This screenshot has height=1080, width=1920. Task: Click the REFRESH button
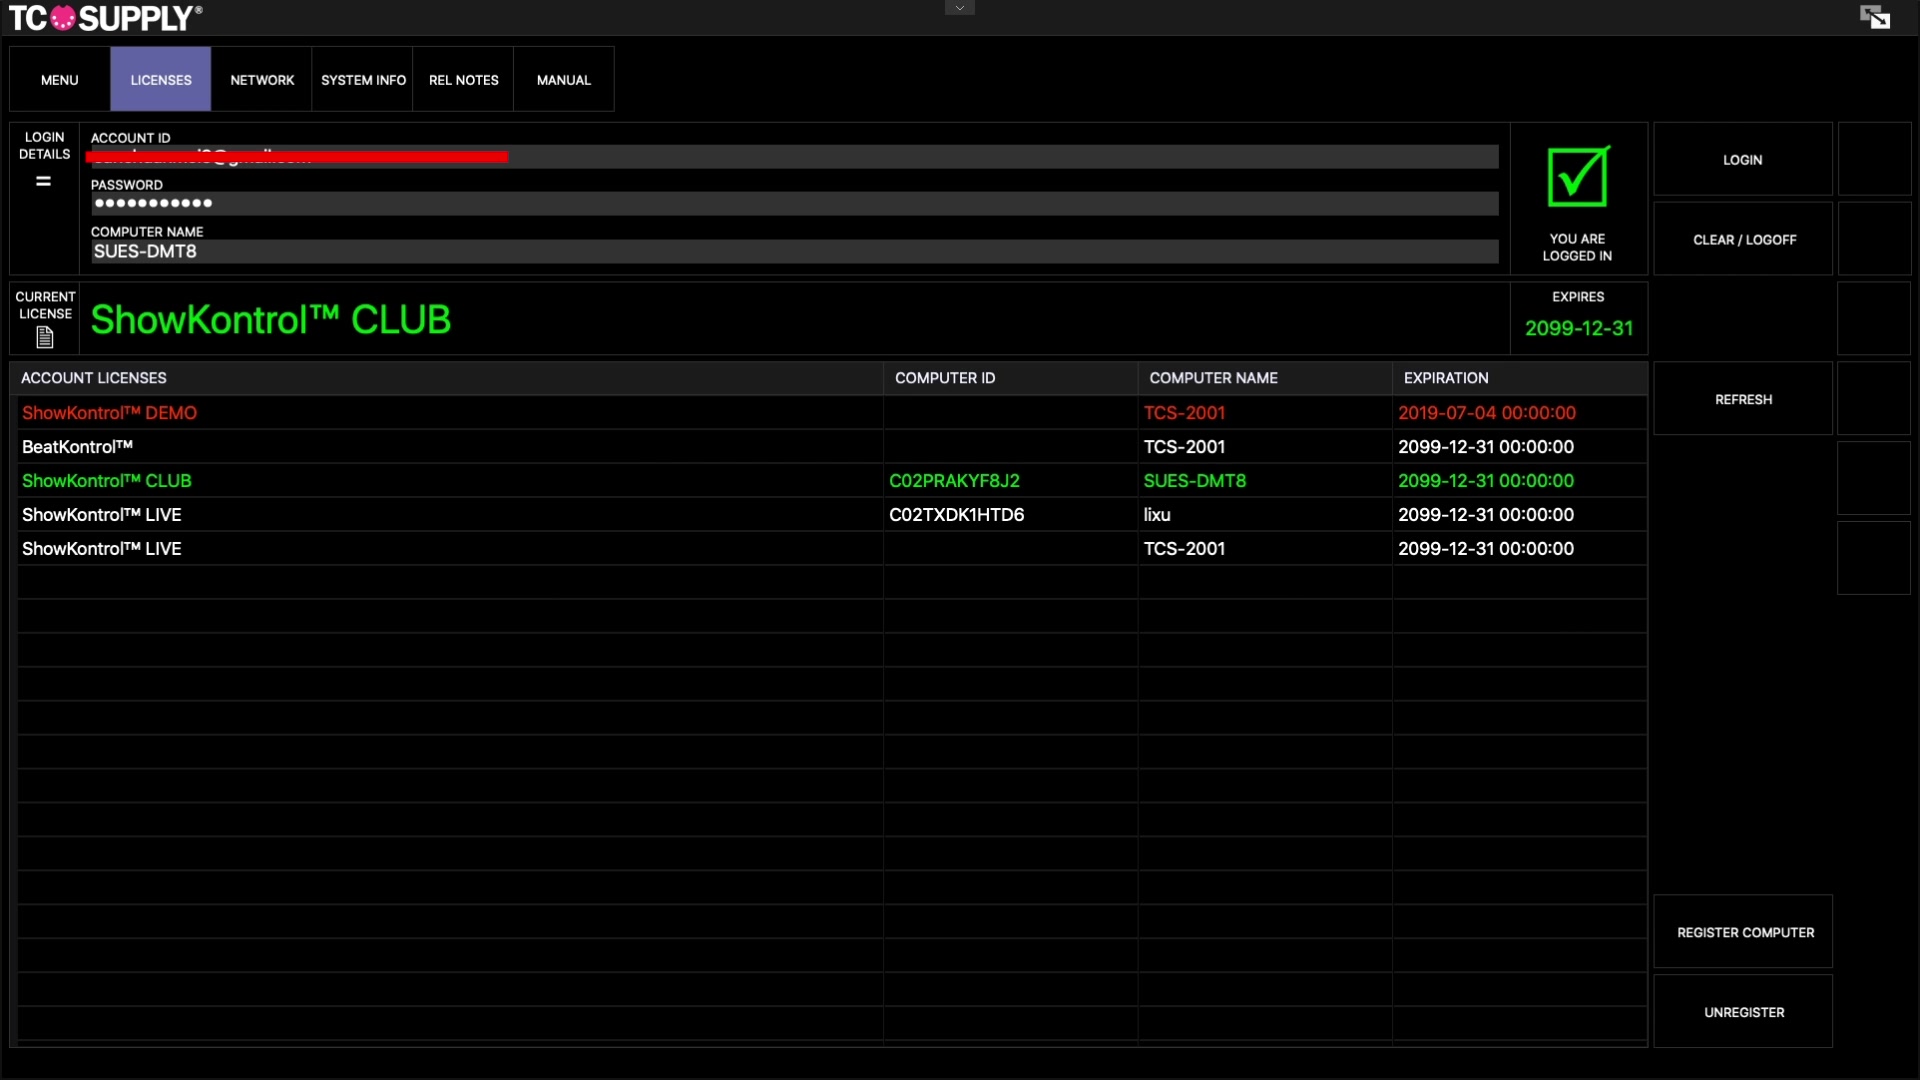(x=1743, y=399)
